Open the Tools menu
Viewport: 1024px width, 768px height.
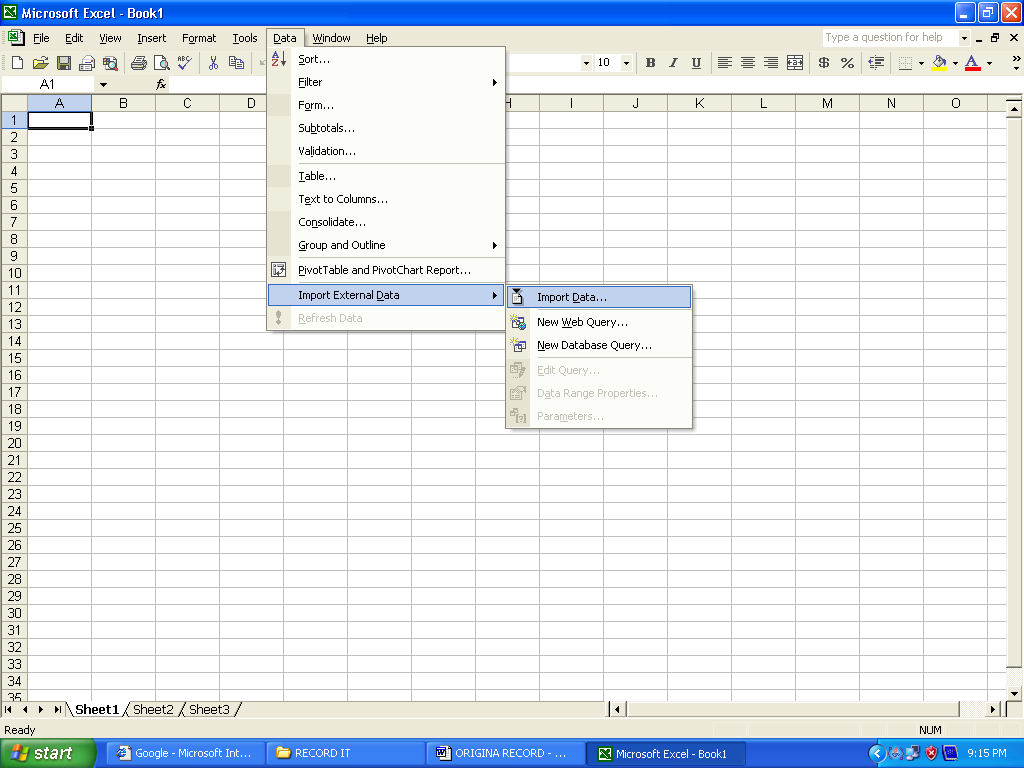click(245, 38)
